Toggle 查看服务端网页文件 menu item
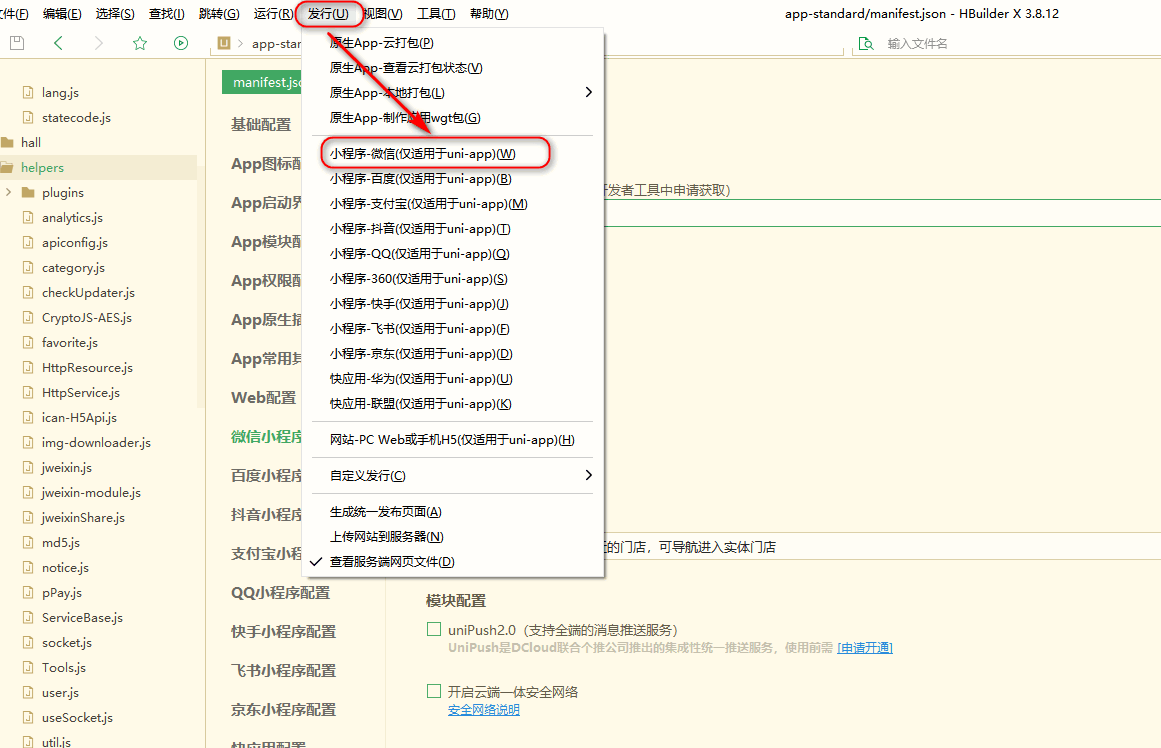 pyautogui.click(x=392, y=562)
